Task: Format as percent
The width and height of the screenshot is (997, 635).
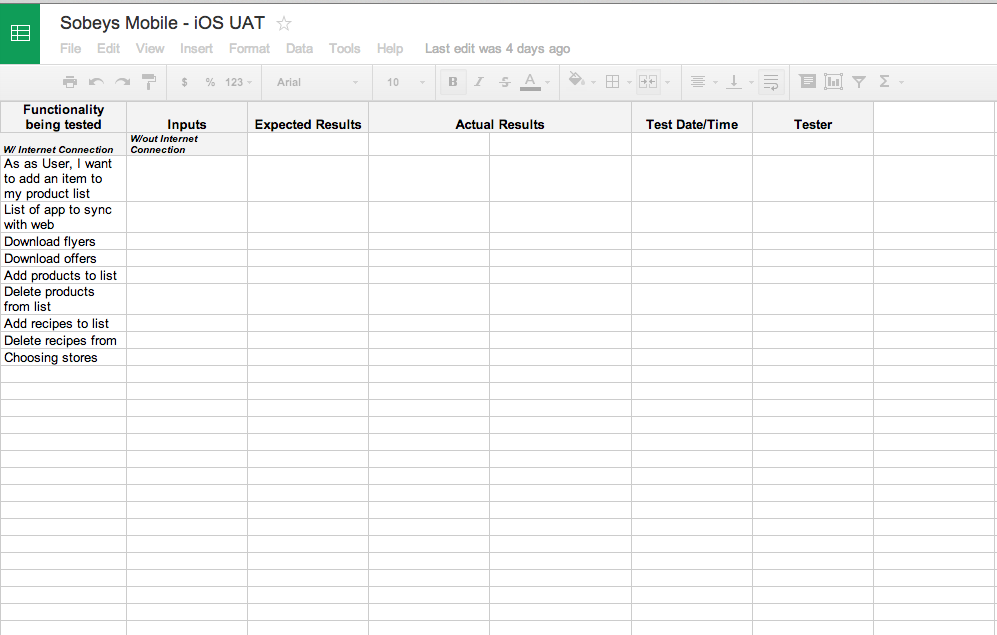Action: (210, 82)
